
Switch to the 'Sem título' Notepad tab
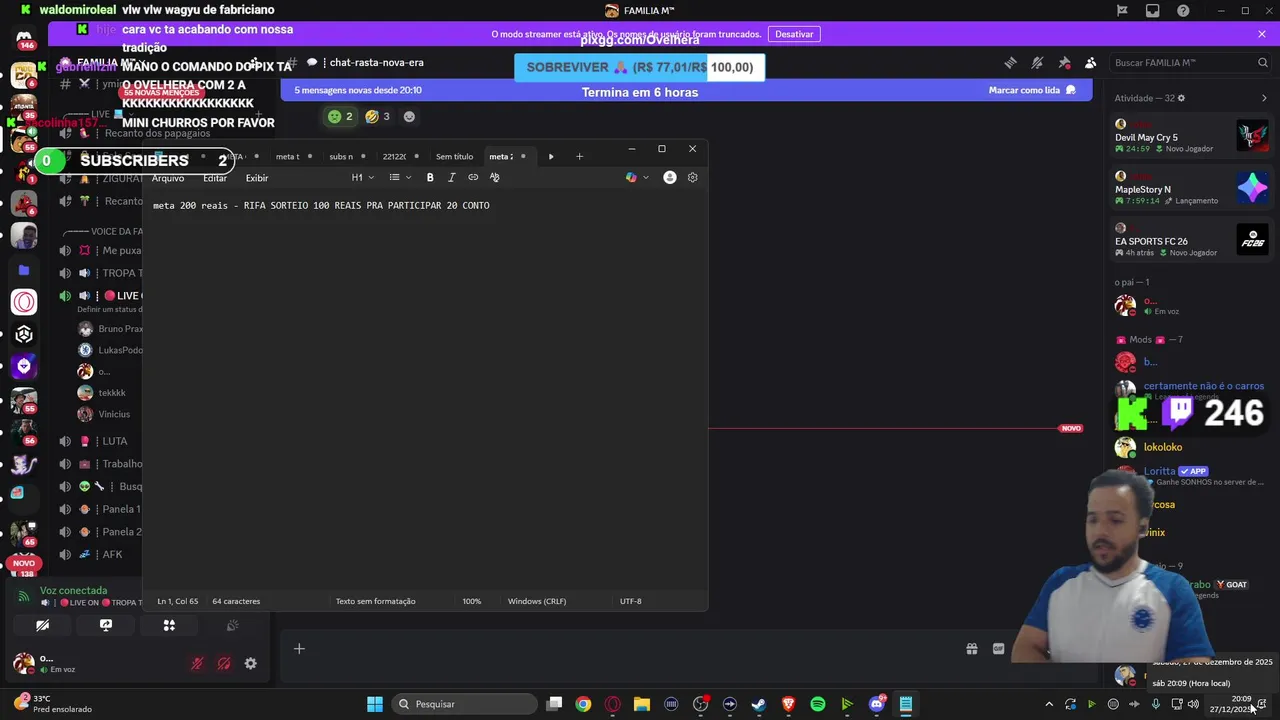[455, 156]
